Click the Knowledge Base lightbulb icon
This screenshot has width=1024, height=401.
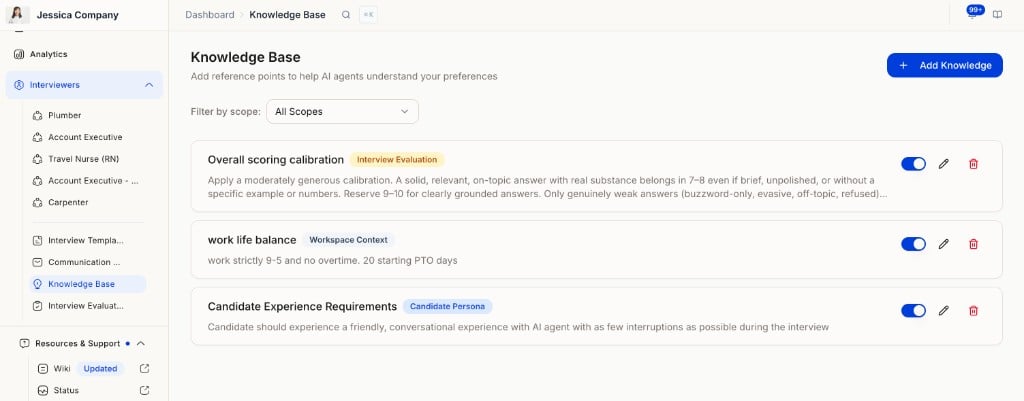(37, 284)
